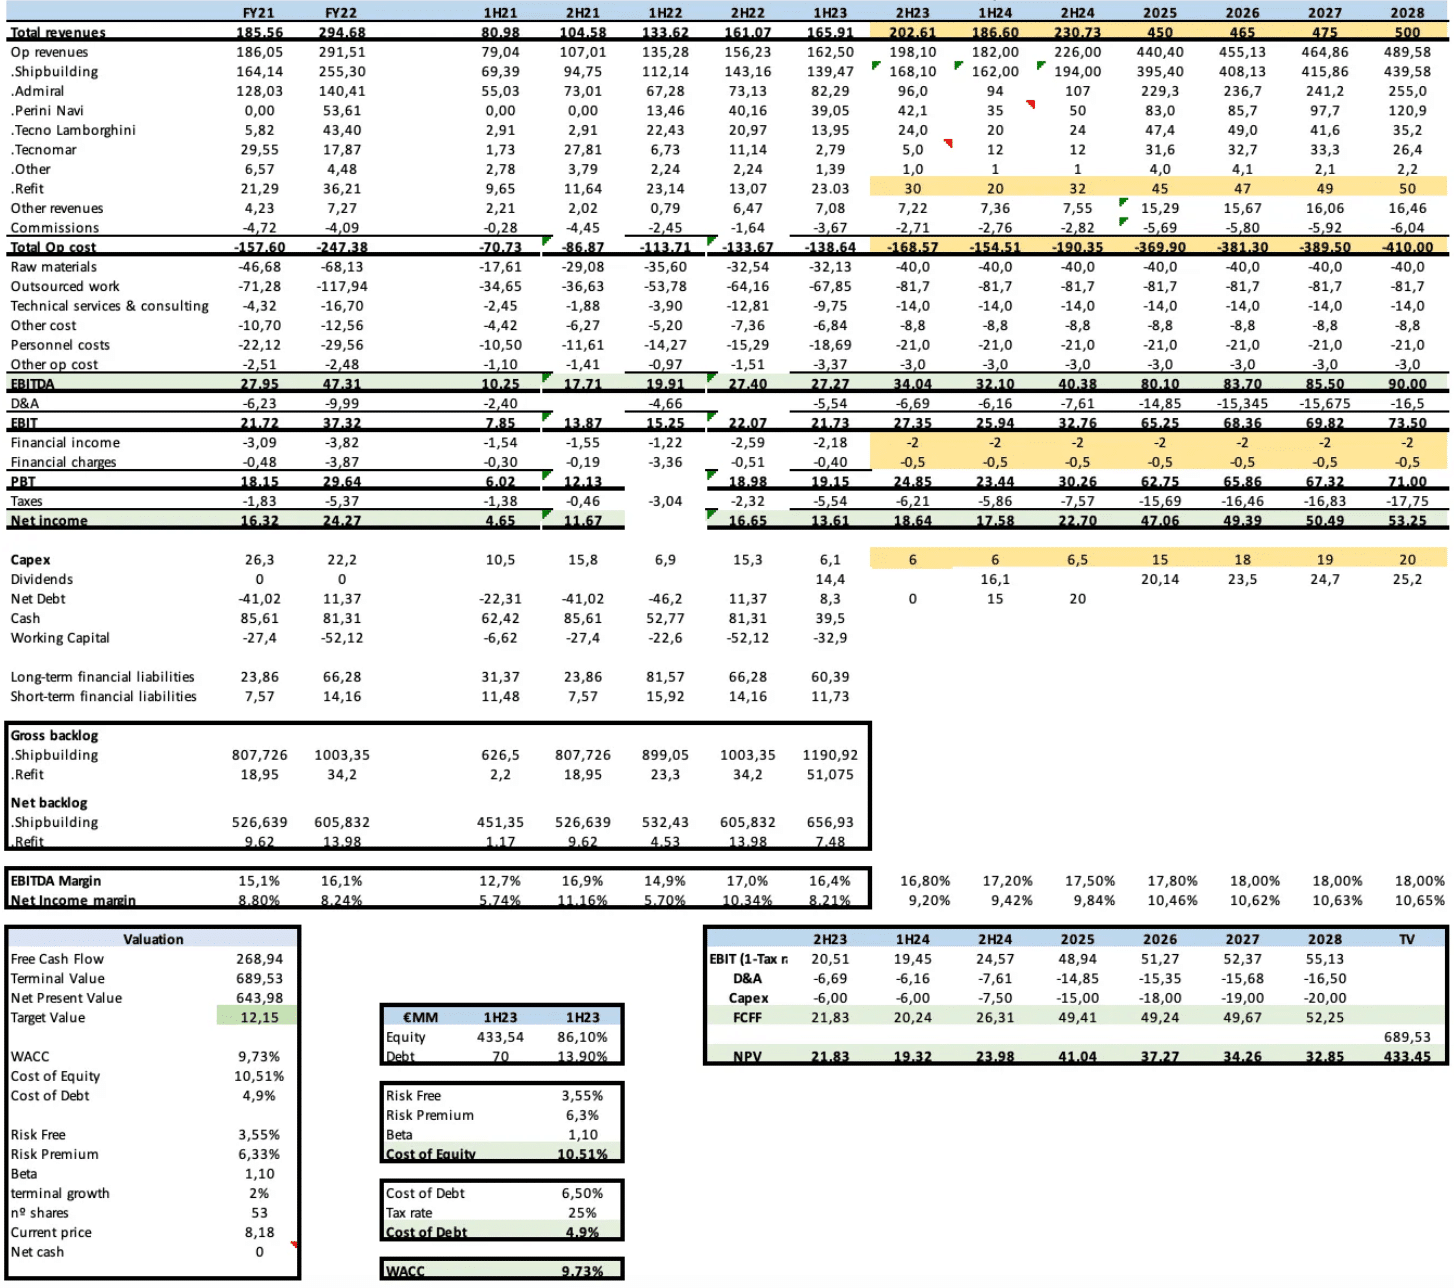
Task: Select the "Net Debt" row label
Action: point(38,599)
